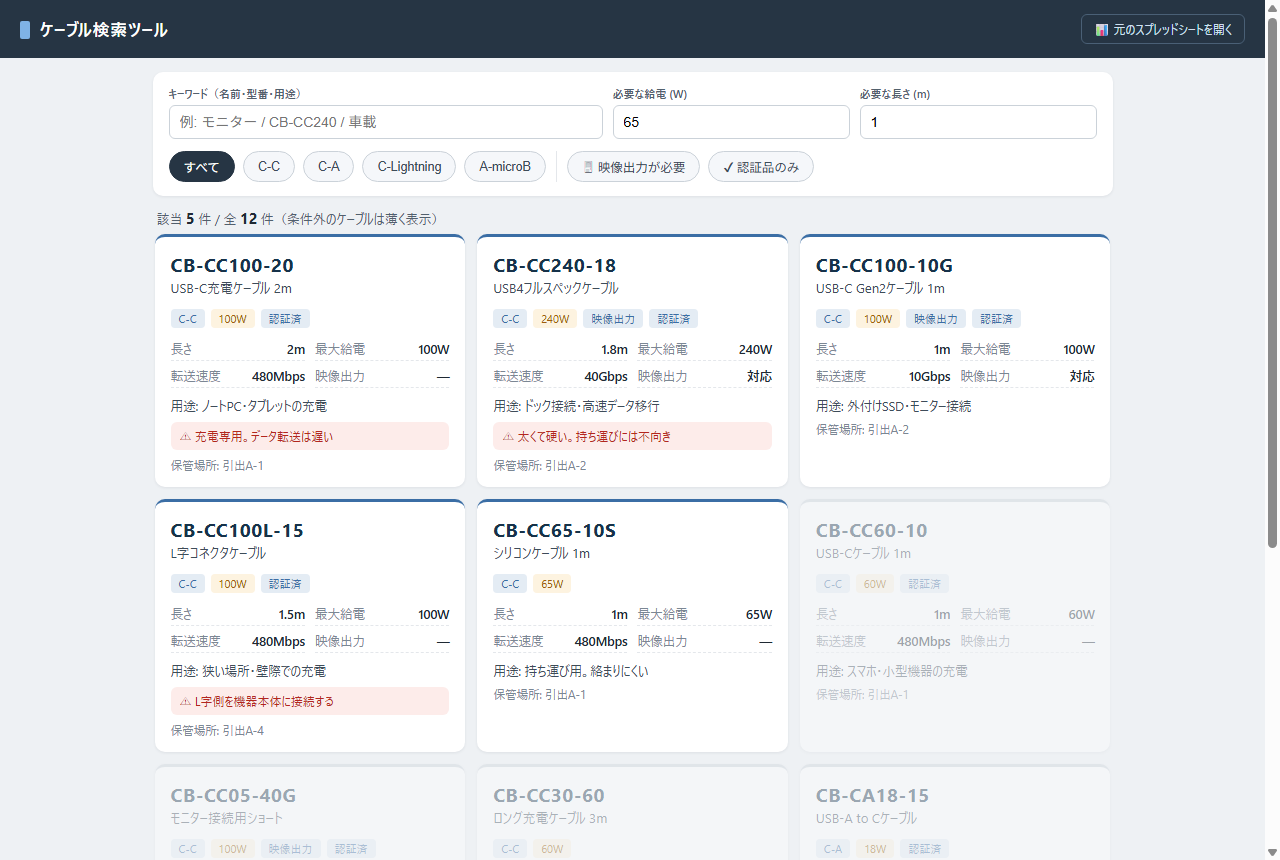Click the 必要な給電 (W) input

click(x=731, y=122)
